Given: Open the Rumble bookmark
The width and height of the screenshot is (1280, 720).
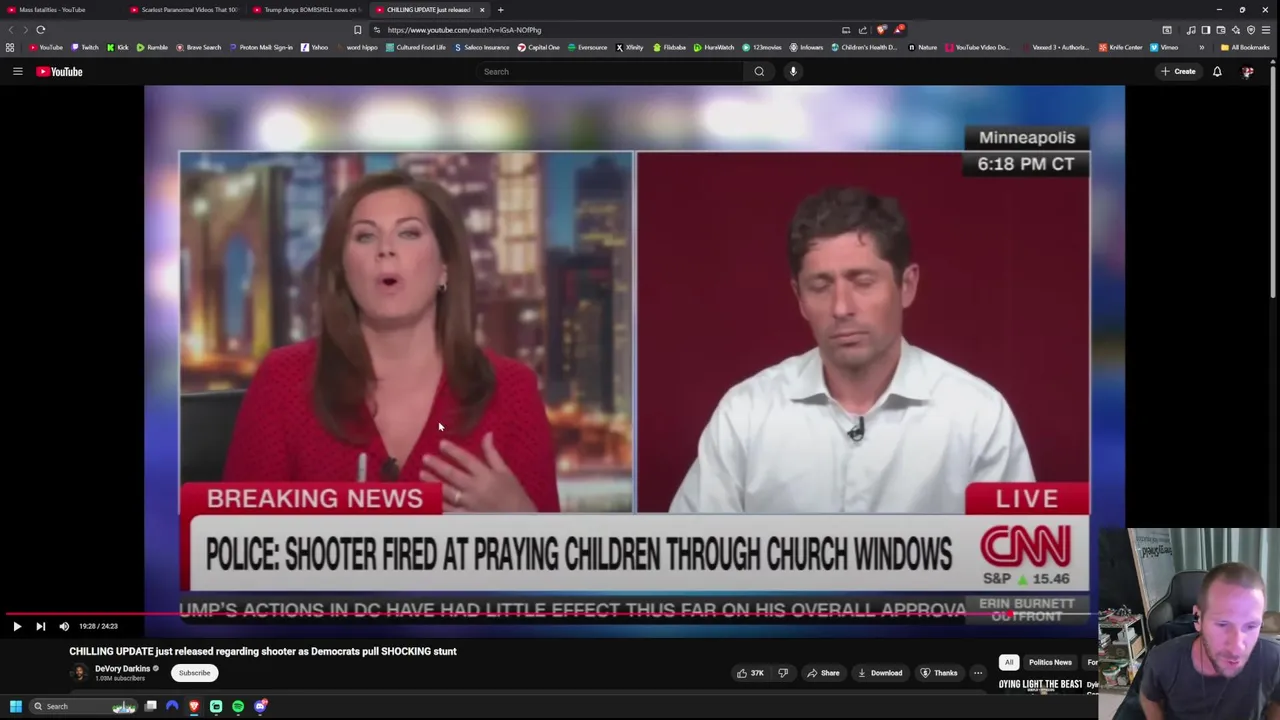Looking at the screenshot, I should [x=152, y=47].
